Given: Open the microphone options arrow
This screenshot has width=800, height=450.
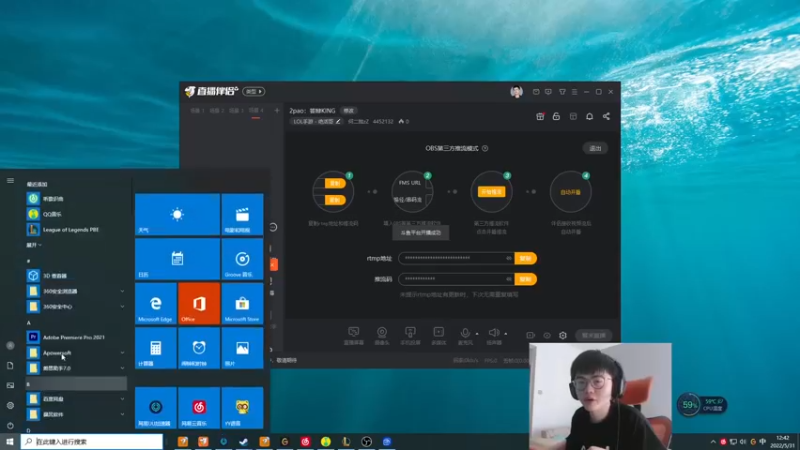Looking at the screenshot, I should tap(477, 334).
